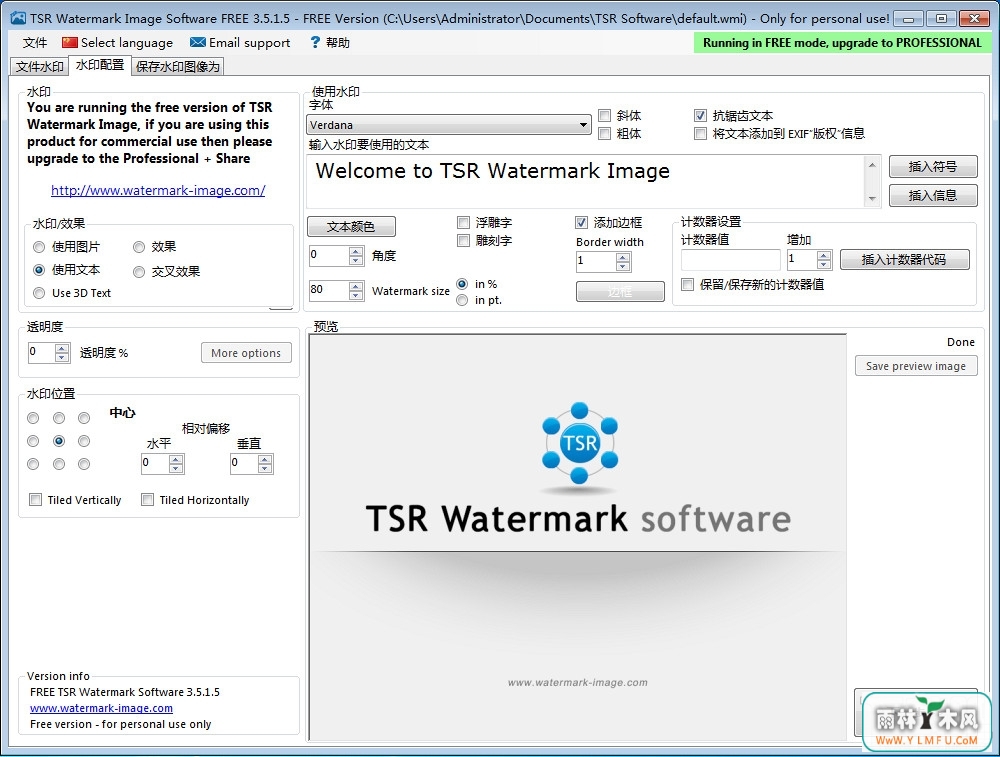Enable the 斜体 italic checkbox
1000x757 pixels.
click(605, 115)
